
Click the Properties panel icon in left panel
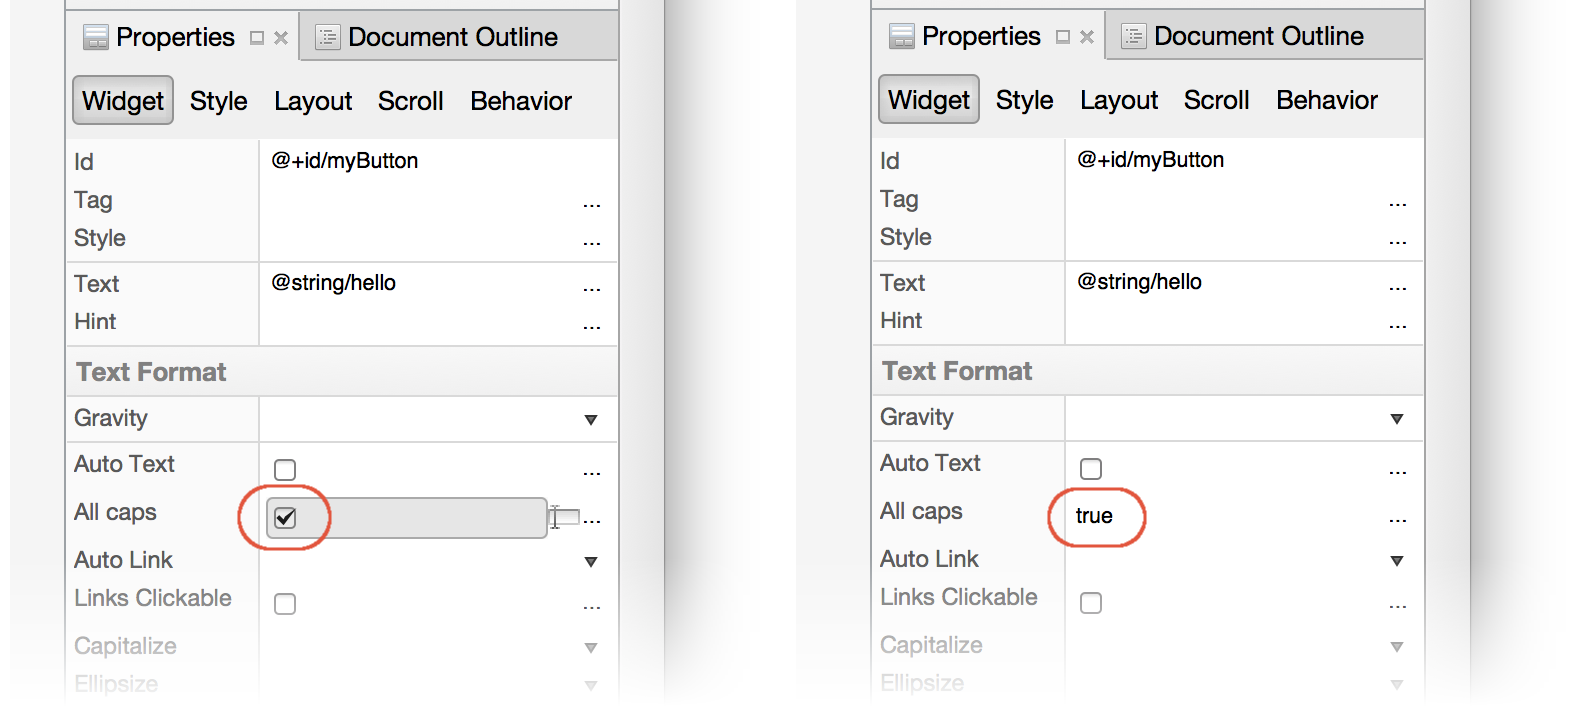coord(96,38)
